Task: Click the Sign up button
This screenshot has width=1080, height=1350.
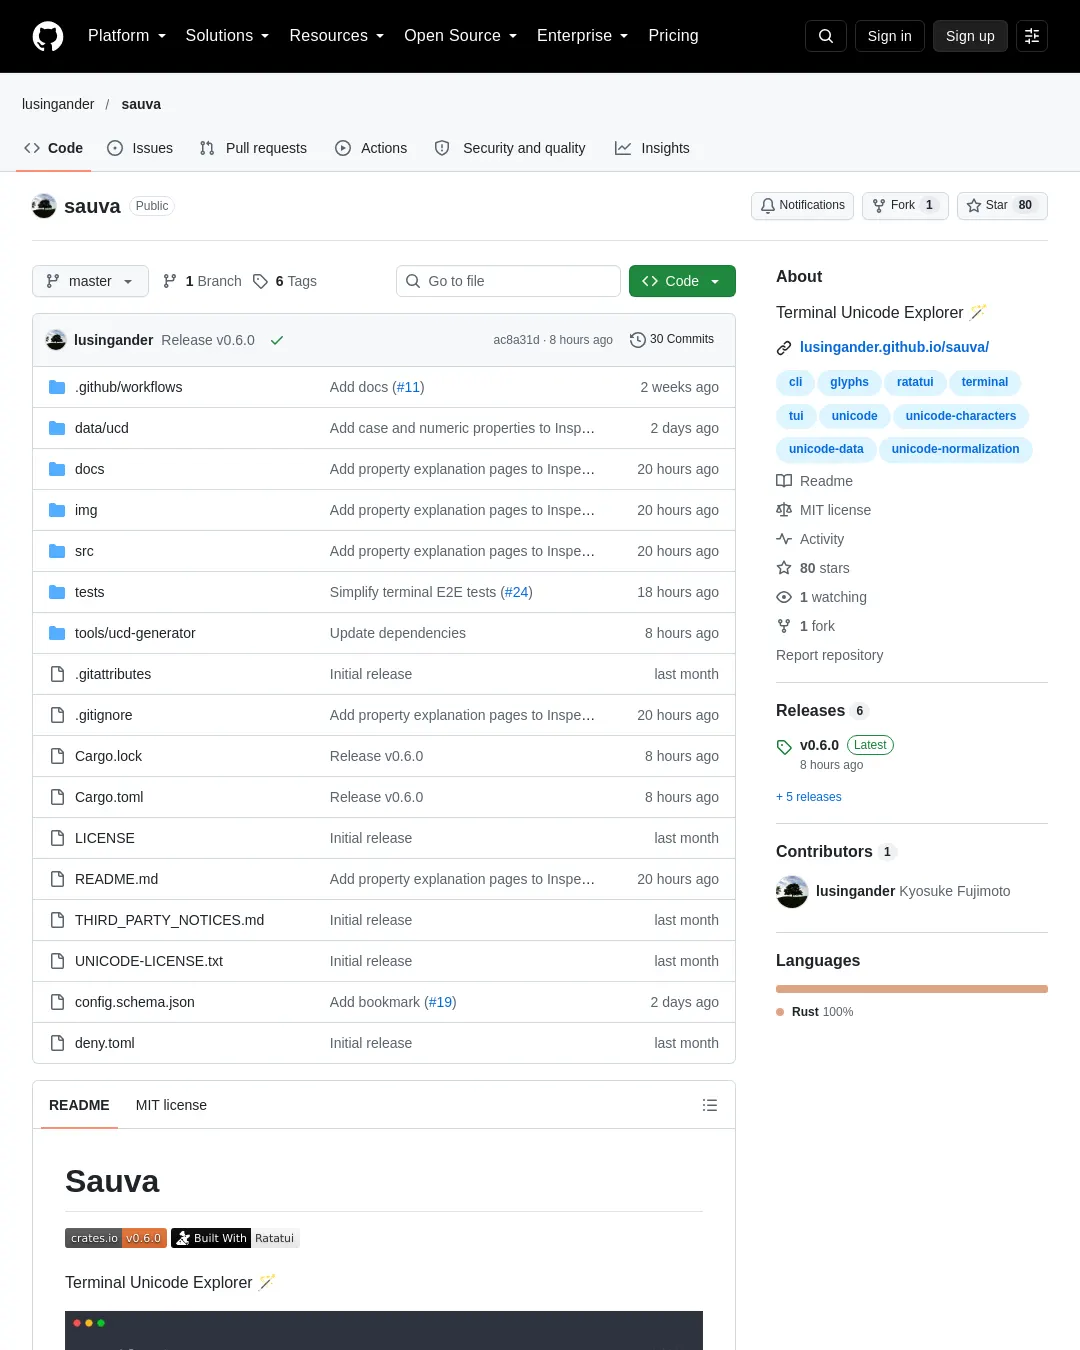Action: [x=970, y=36]
